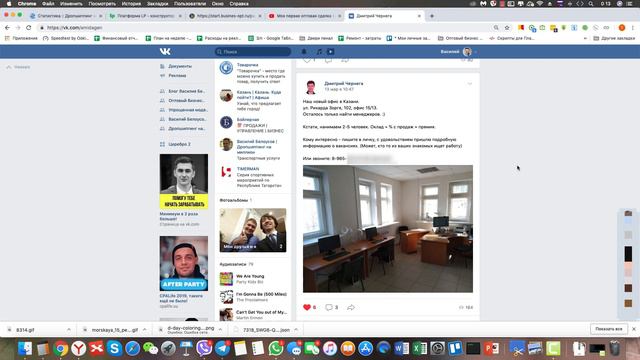Expand 8314.gif download options

point(69,329)
